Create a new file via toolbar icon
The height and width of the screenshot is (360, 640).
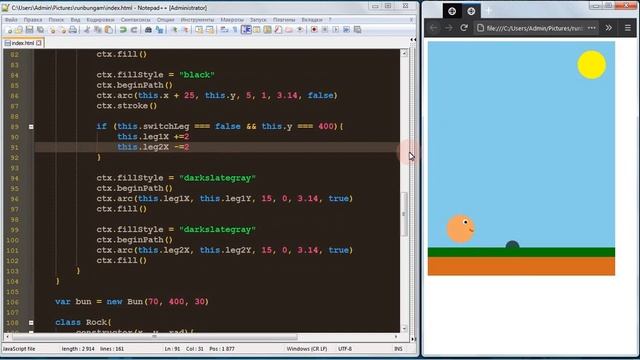[9, 29]
